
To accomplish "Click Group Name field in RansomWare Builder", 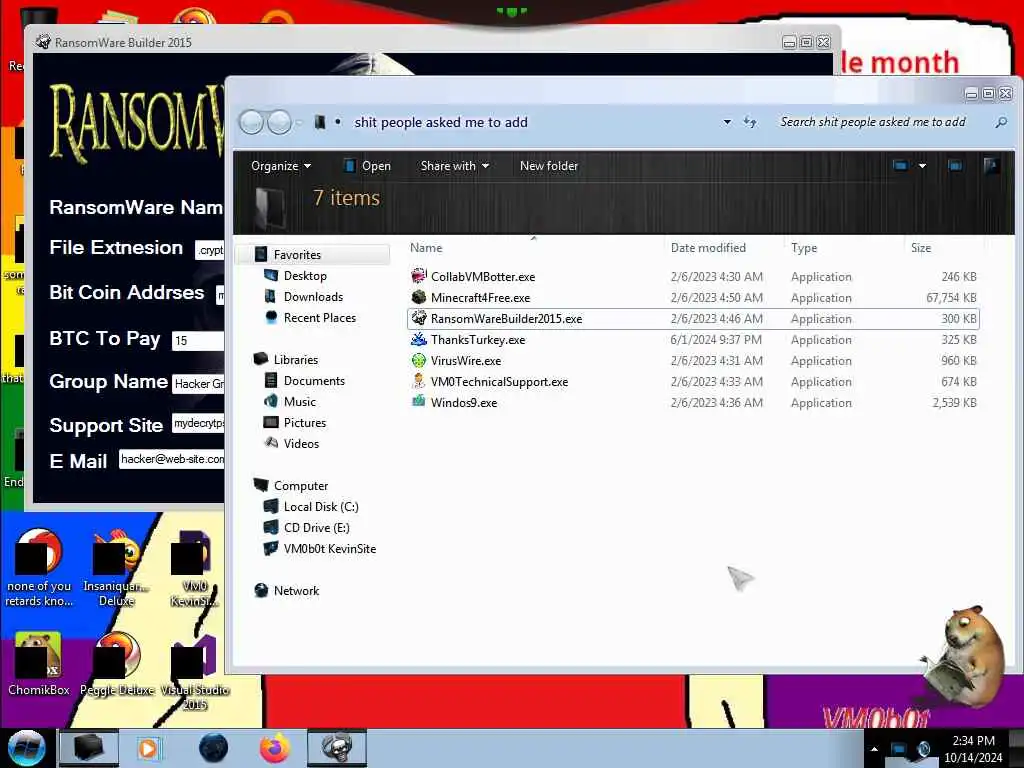I will [x=198, y=383].
